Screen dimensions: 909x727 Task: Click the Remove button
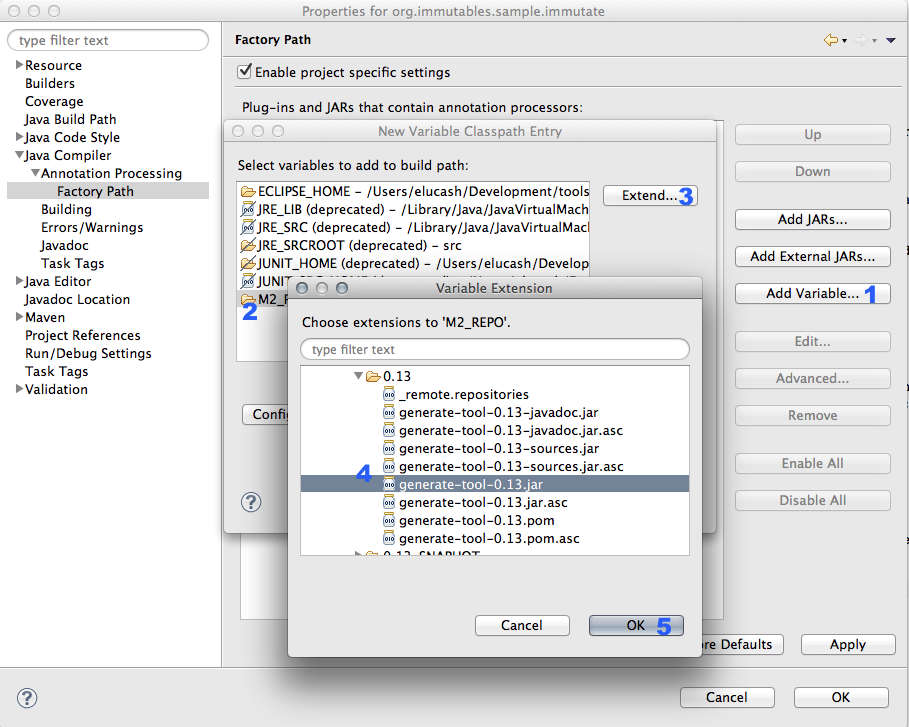(812, 415)
